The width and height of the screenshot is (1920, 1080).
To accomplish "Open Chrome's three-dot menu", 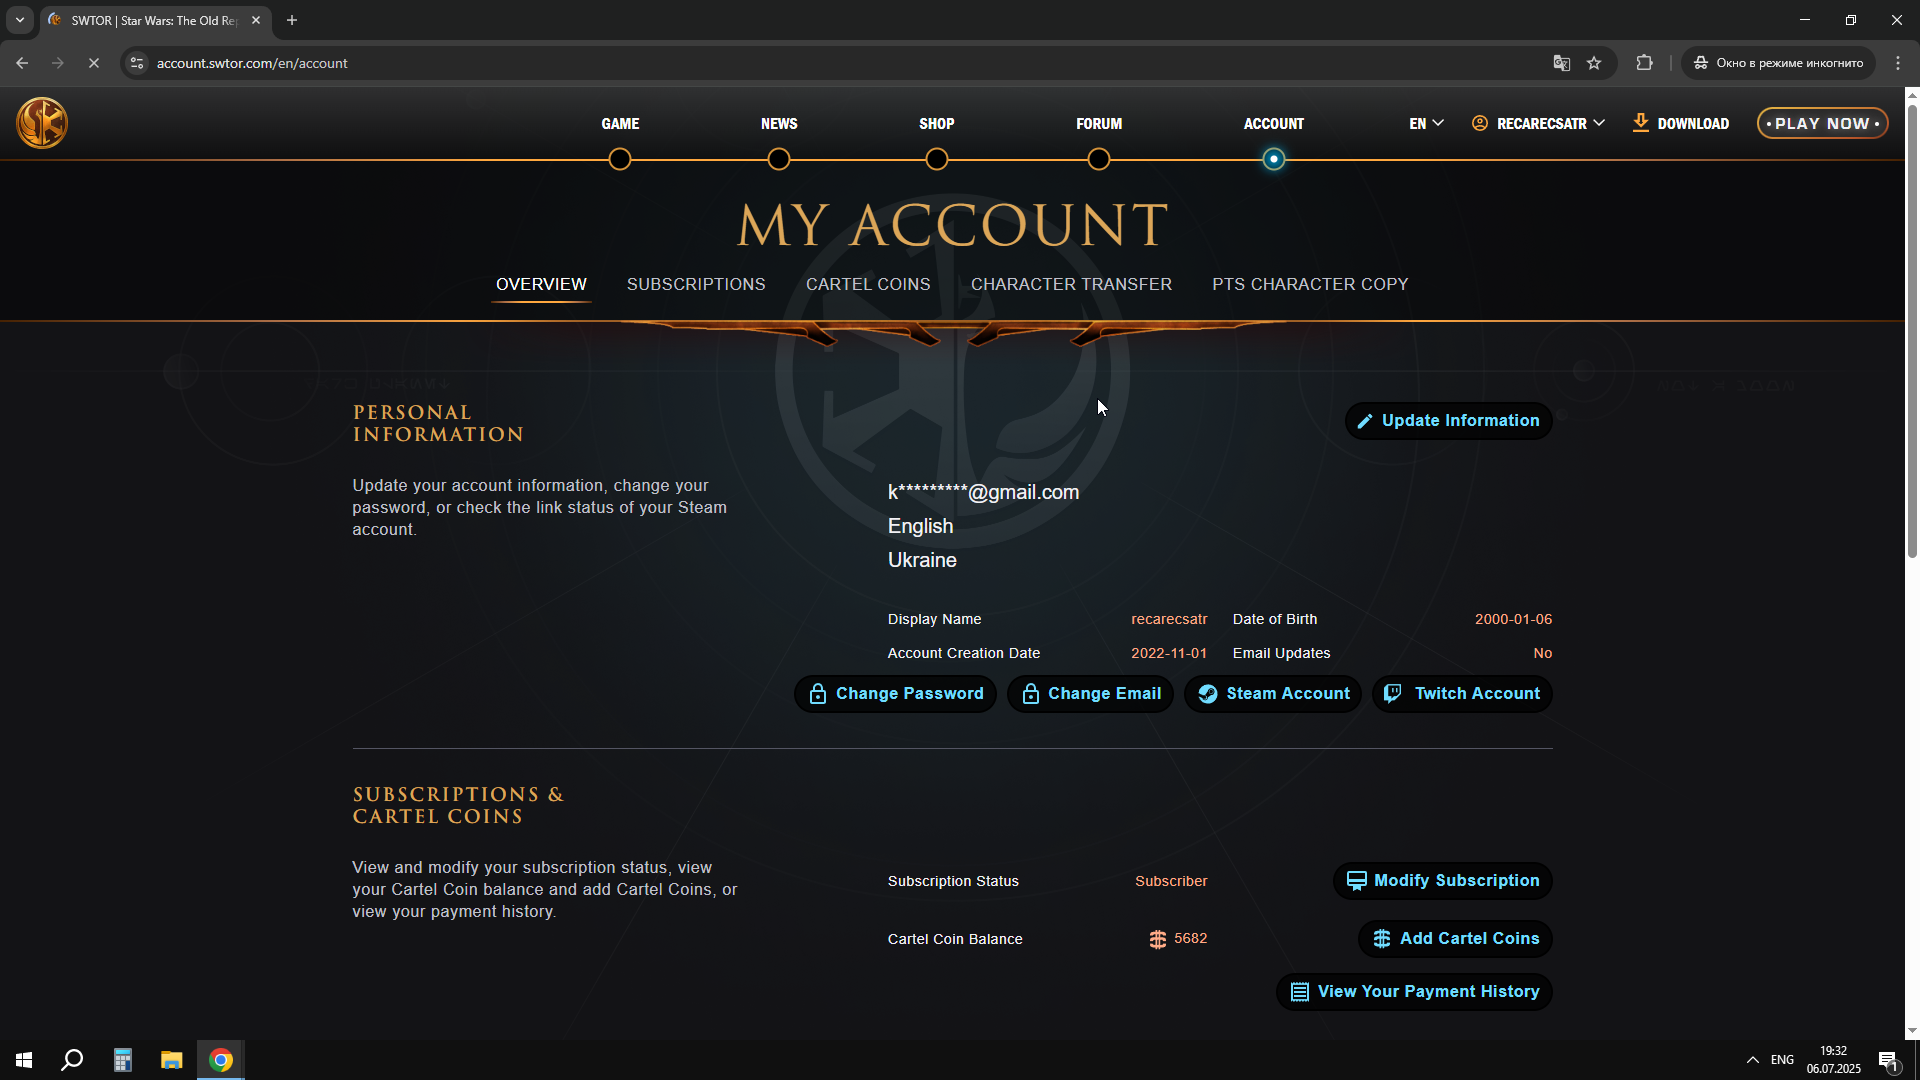I will pos(1898,63).
